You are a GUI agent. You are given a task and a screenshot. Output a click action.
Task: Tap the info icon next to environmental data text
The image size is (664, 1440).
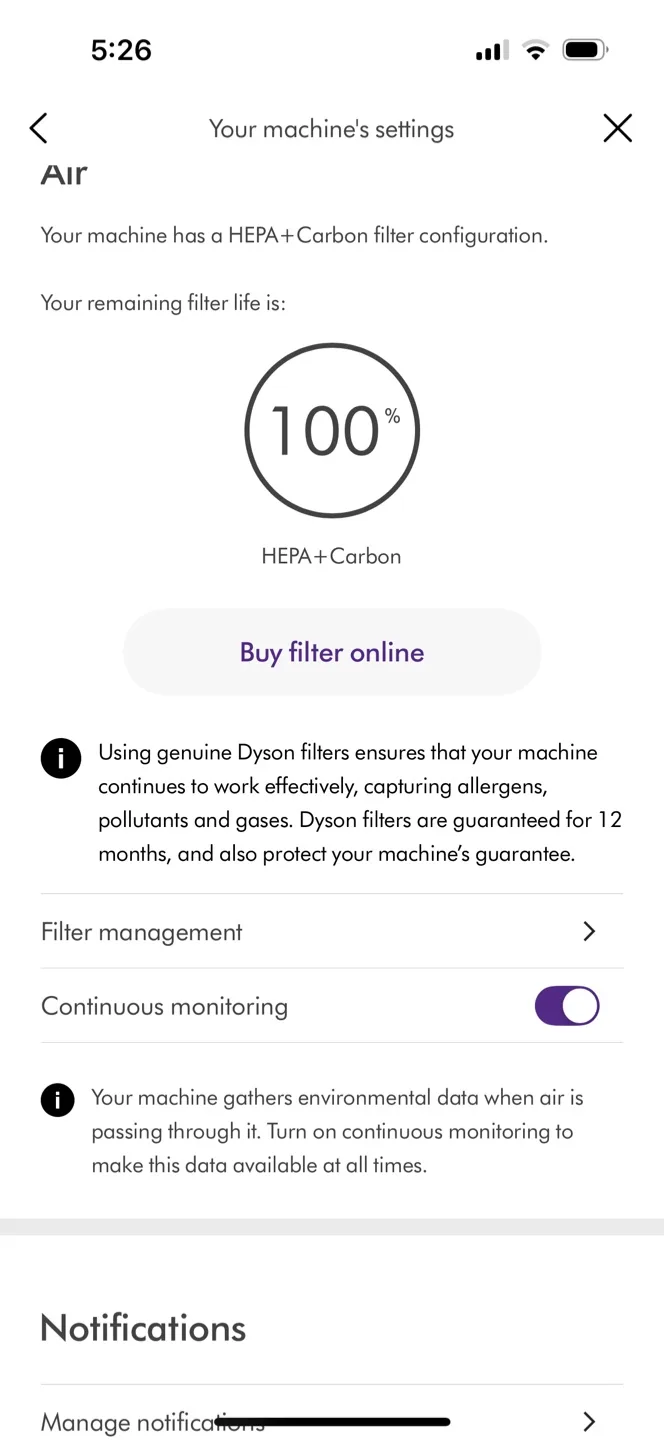tap(57, 1099)
